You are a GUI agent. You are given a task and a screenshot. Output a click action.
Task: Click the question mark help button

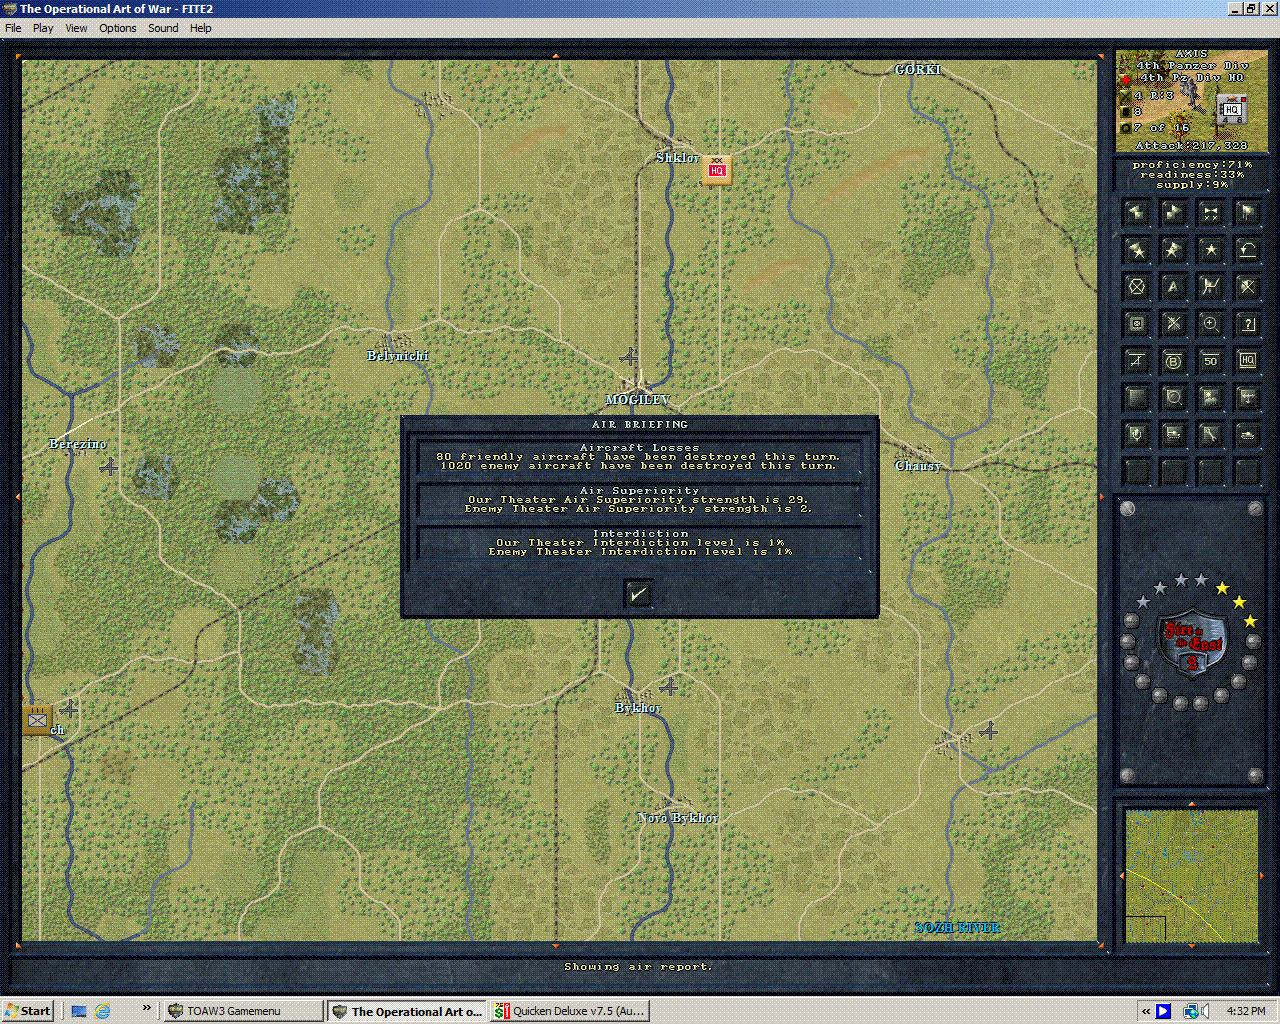click(1247, 323)
